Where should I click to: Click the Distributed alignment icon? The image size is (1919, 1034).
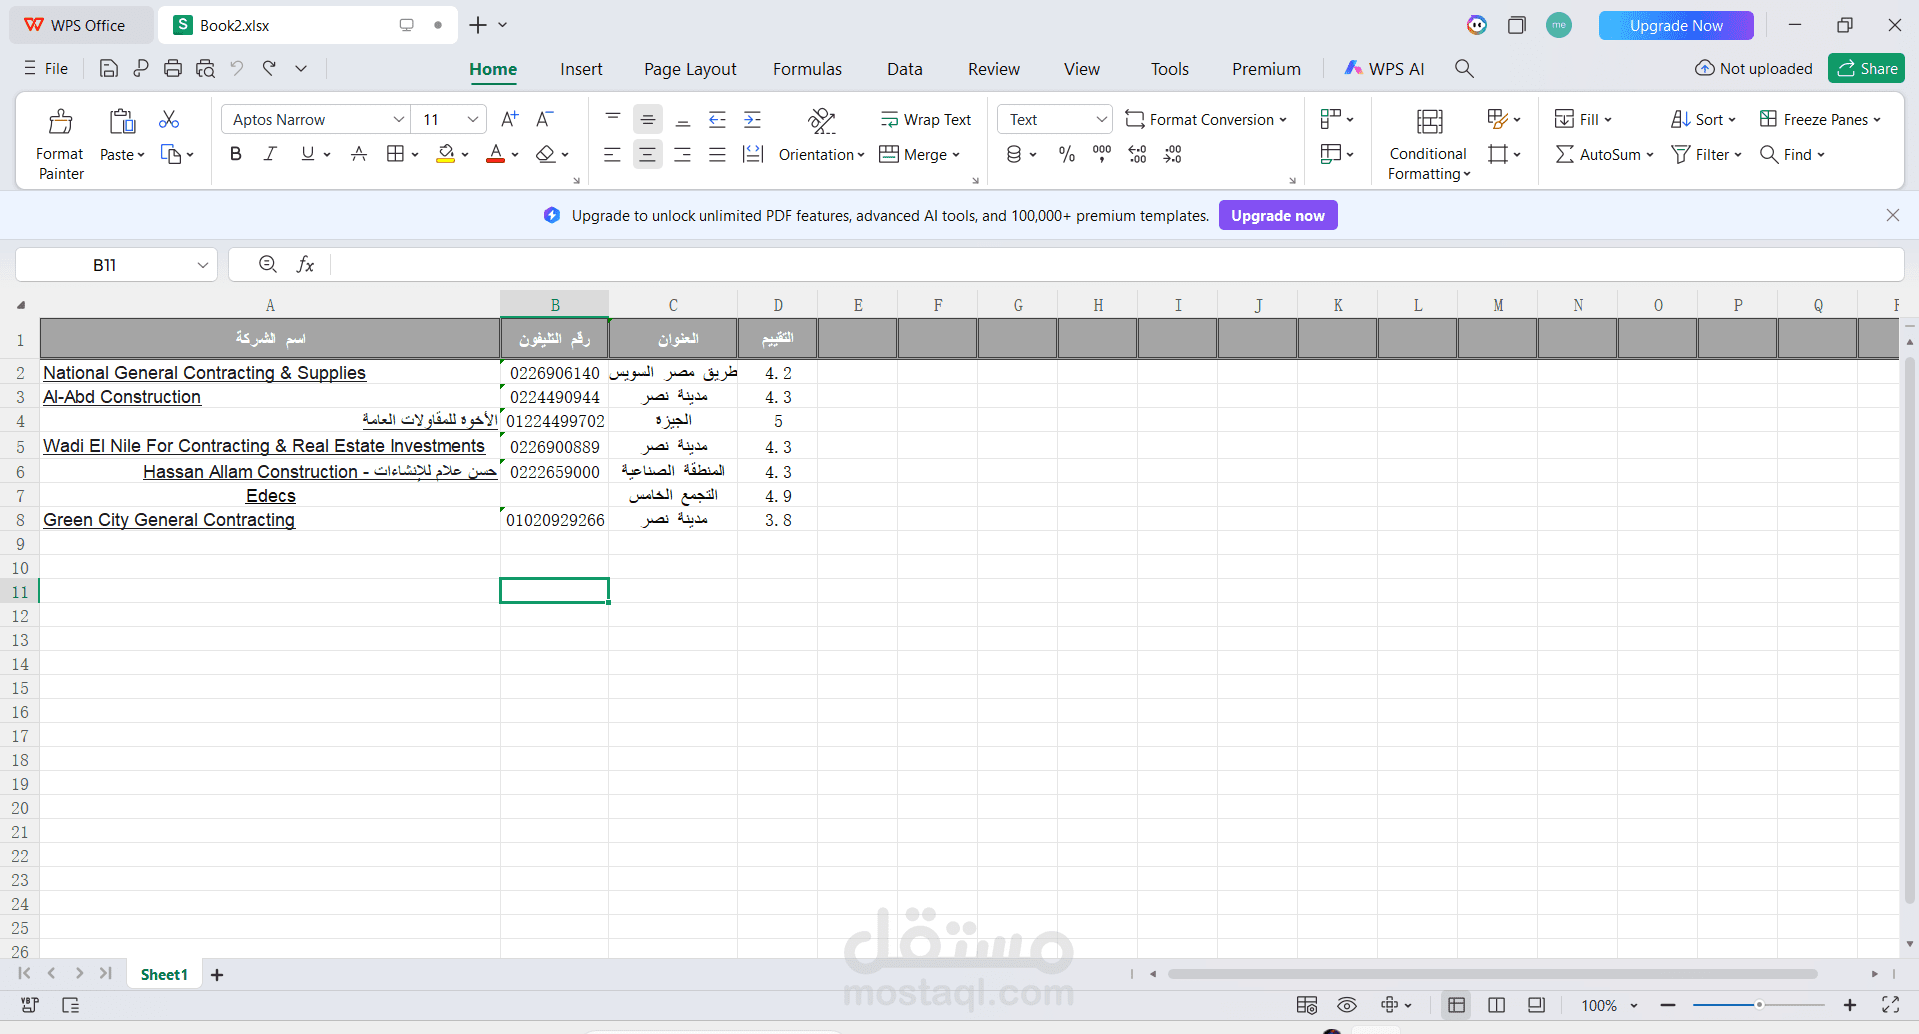tap(753, 155)
